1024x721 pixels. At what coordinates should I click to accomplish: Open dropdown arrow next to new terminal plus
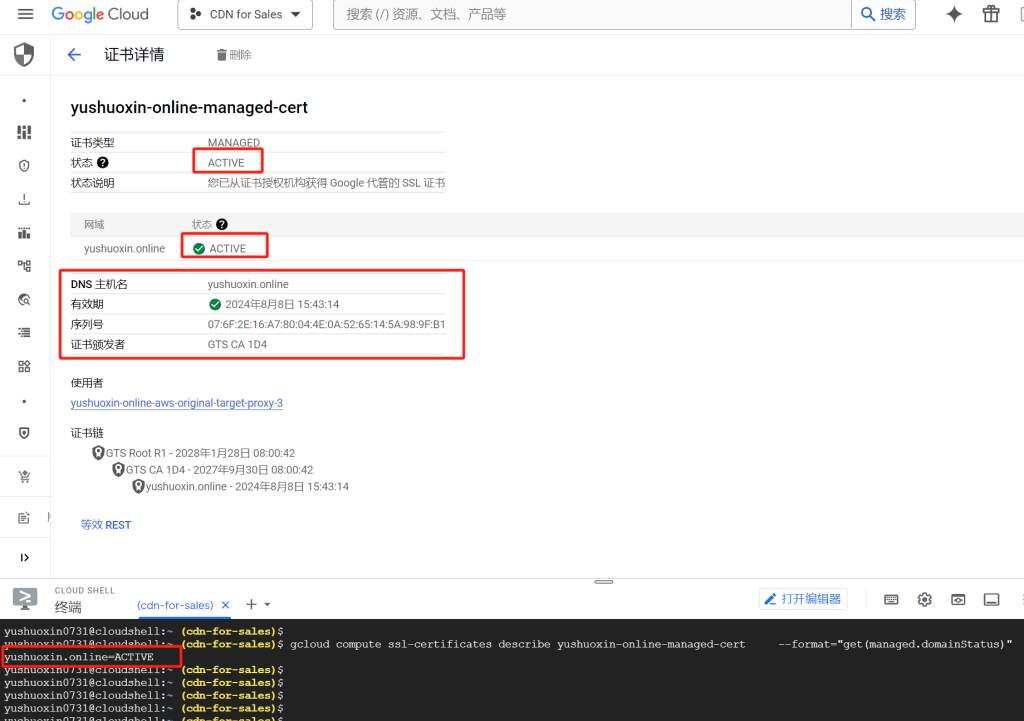(x=267, y=605)
